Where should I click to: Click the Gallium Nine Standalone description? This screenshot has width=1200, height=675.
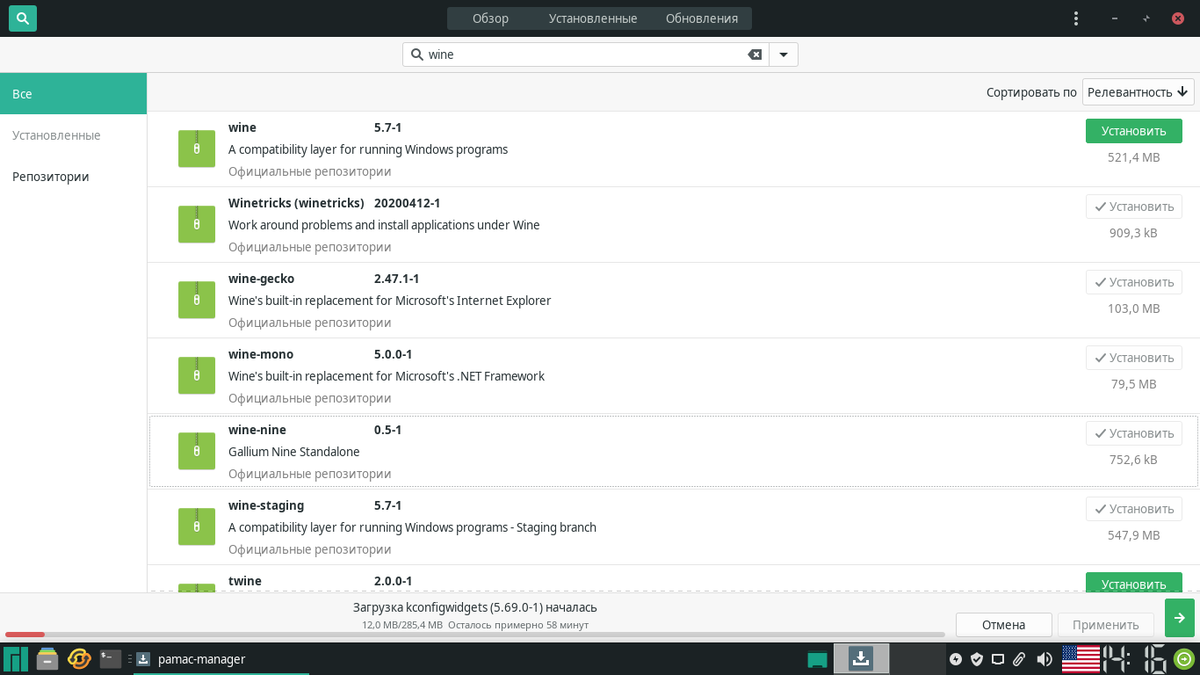click(x=294, y=452)
